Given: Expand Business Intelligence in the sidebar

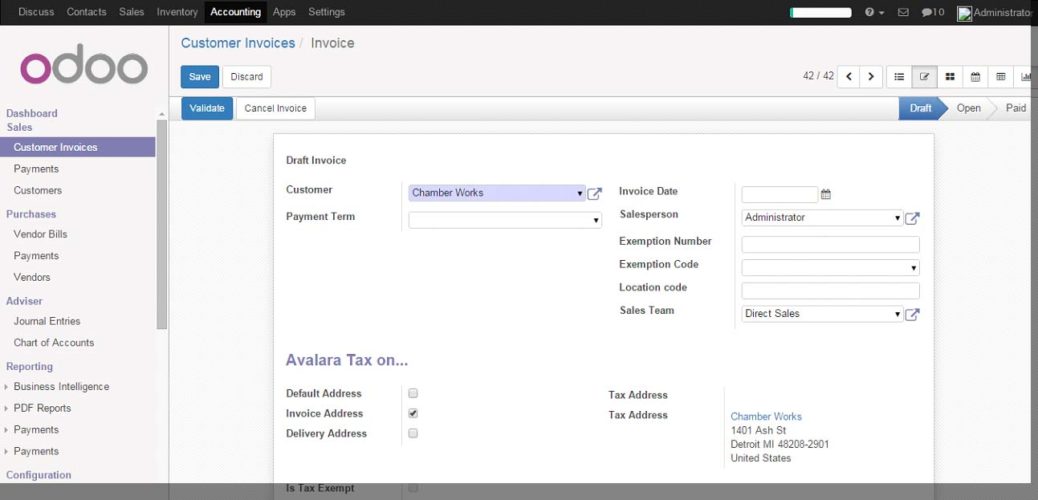Looking at the screenshot, I should pos(61,387).
